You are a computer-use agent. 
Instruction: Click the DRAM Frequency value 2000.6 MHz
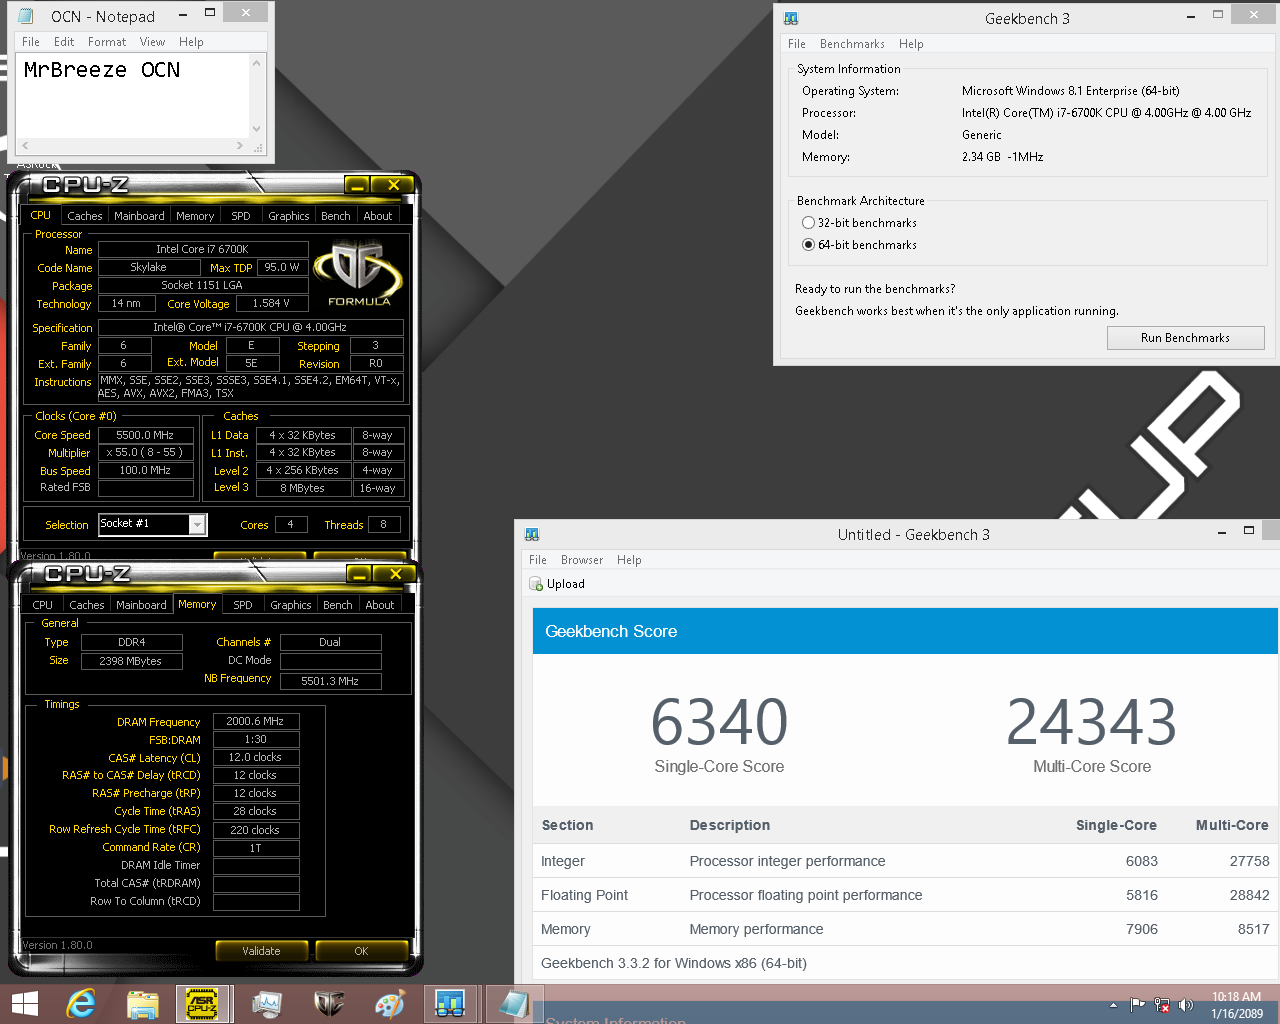click(x=256, y=721)
